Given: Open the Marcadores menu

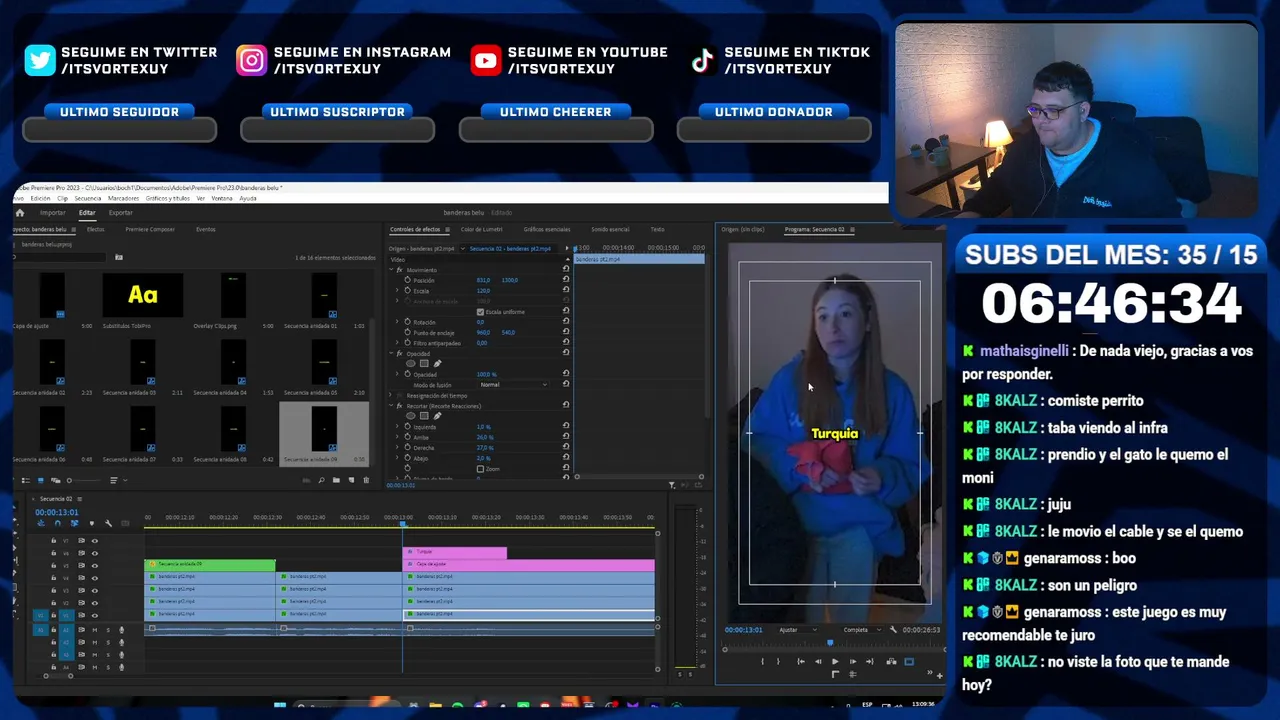Looking at the screenshot, I should (x=124, y=198).
